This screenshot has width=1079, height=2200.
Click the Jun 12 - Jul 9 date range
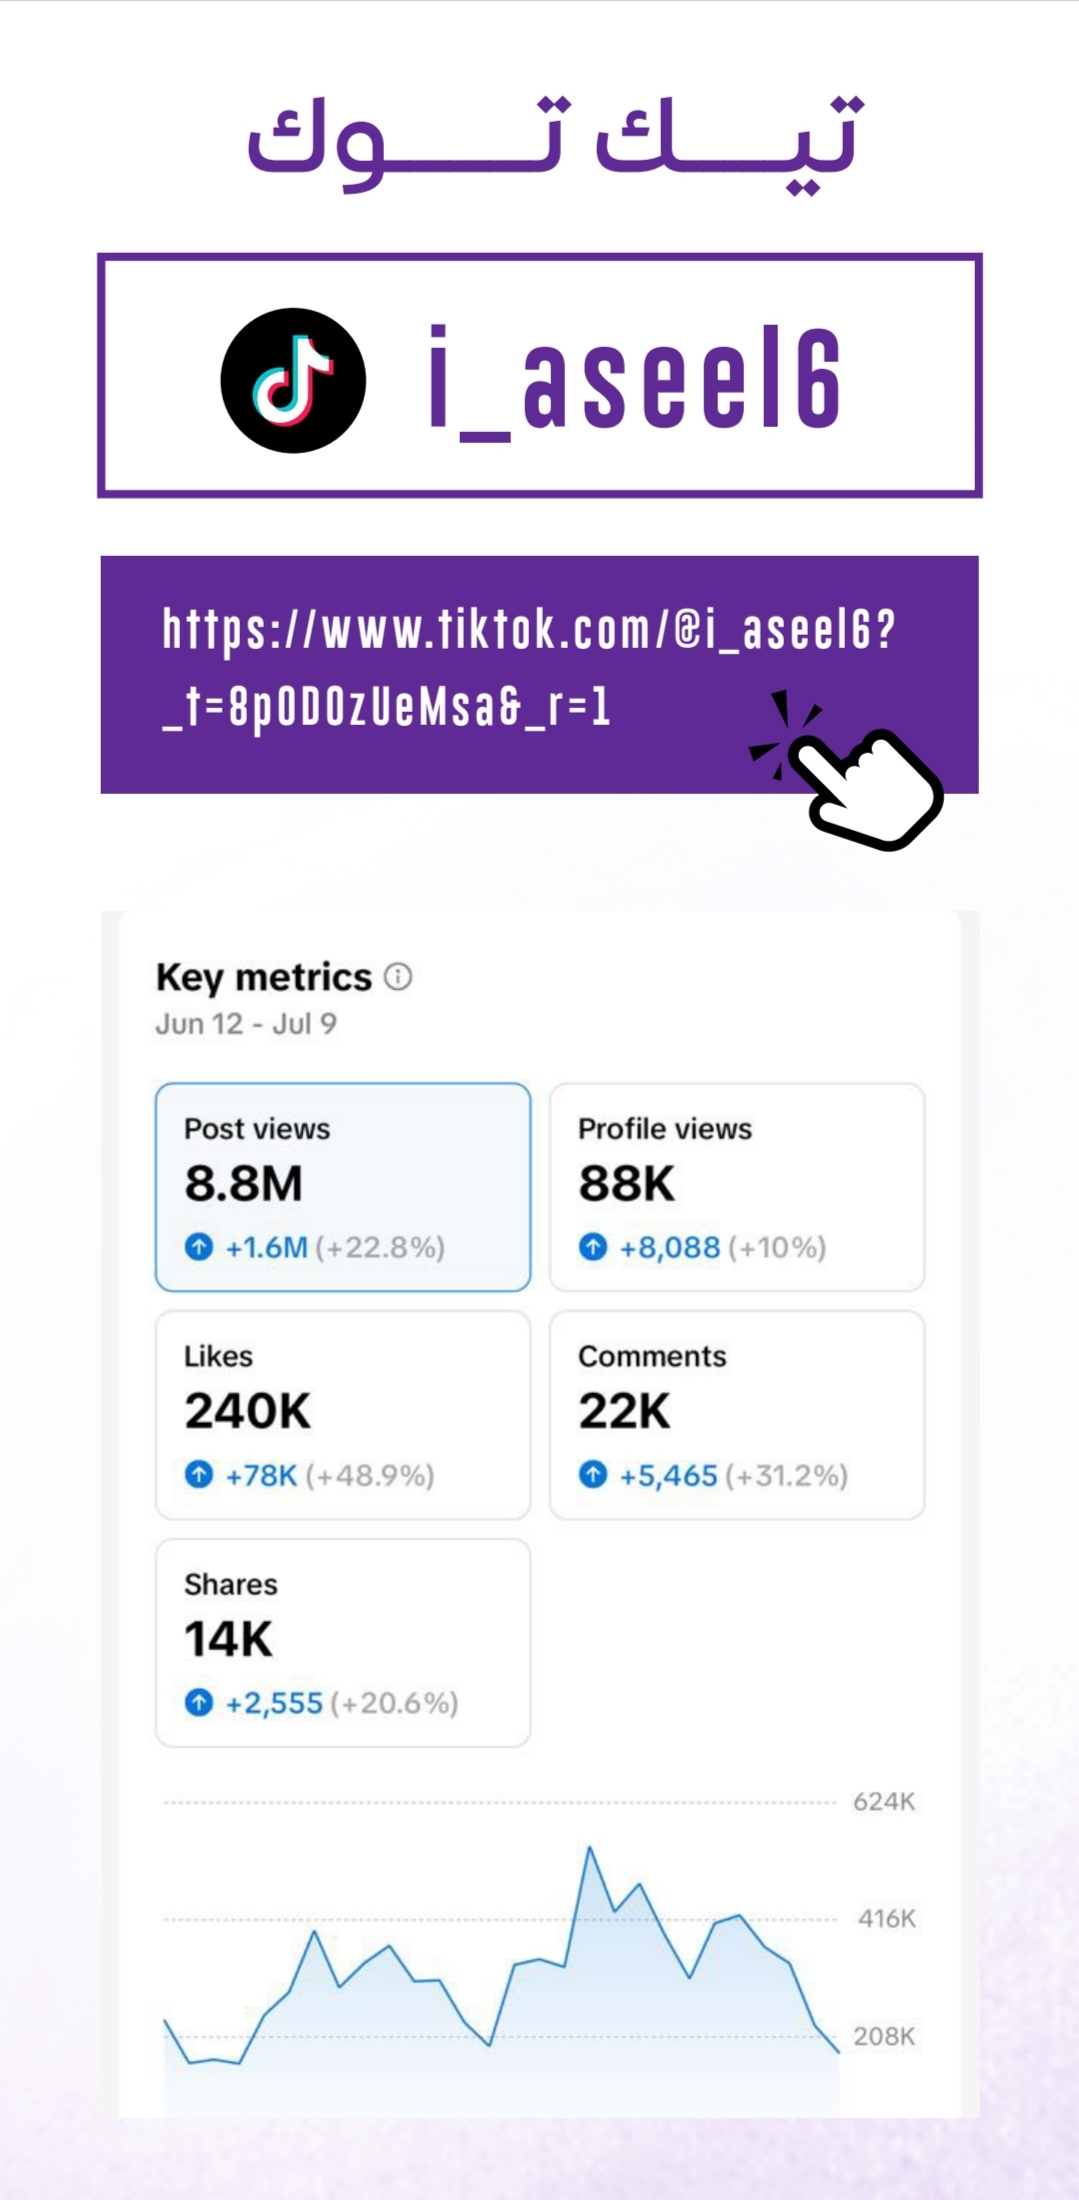pyautogui.click(x=246, y=1024)
